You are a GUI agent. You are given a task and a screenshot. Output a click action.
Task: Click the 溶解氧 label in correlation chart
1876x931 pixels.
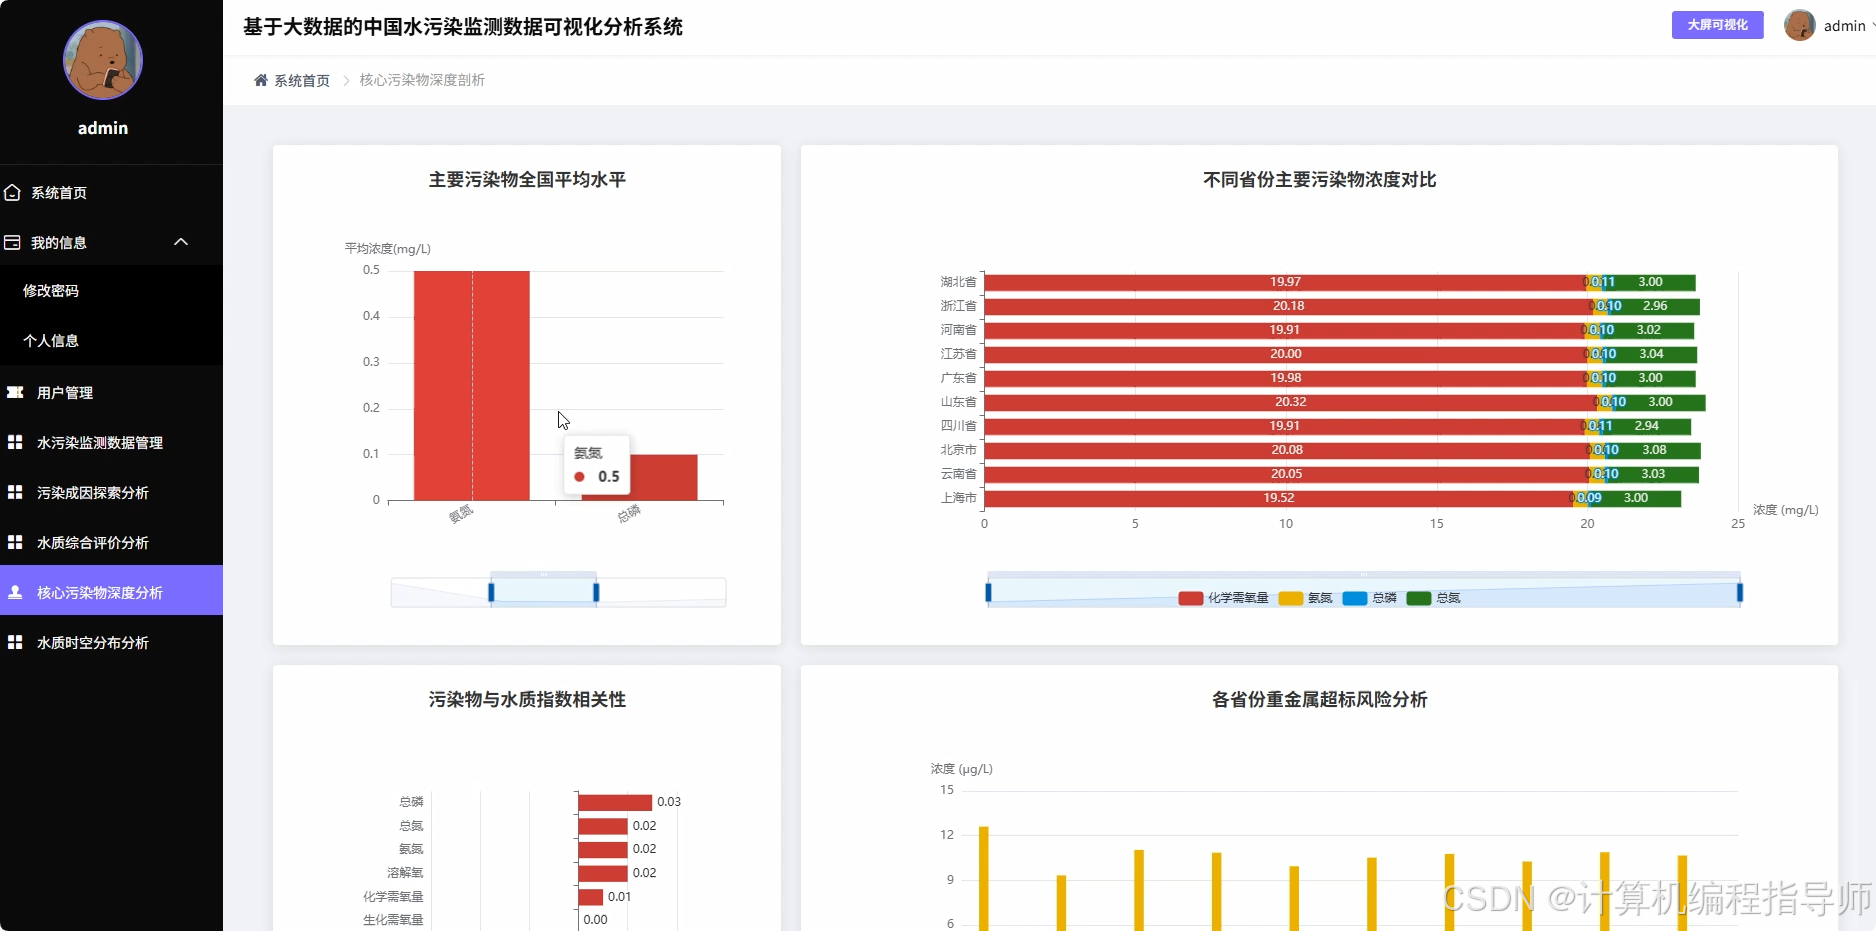point(405,873)
